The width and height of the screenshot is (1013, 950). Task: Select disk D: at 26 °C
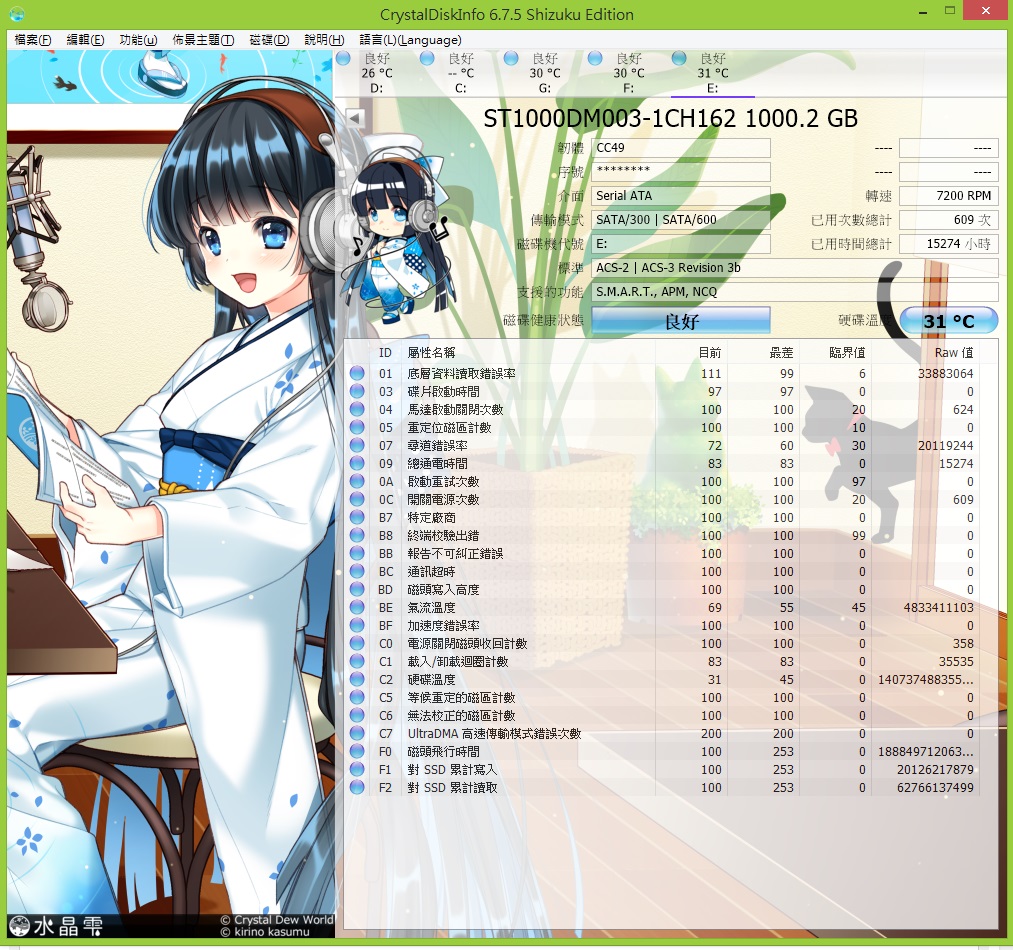coord(377,73)
